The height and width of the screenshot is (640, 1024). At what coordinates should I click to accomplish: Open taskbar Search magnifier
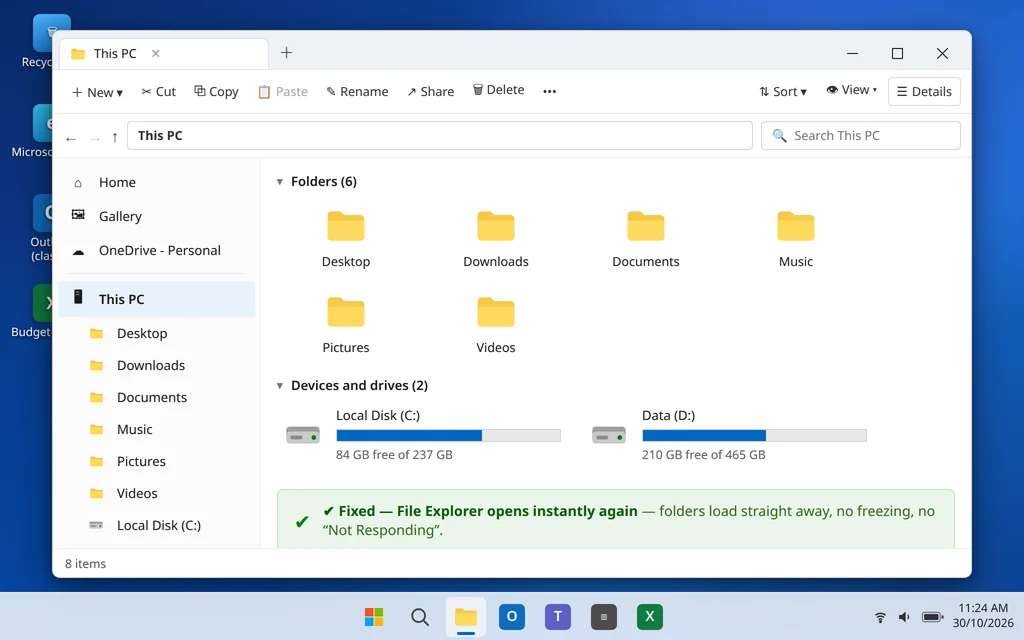pos(420,616)
